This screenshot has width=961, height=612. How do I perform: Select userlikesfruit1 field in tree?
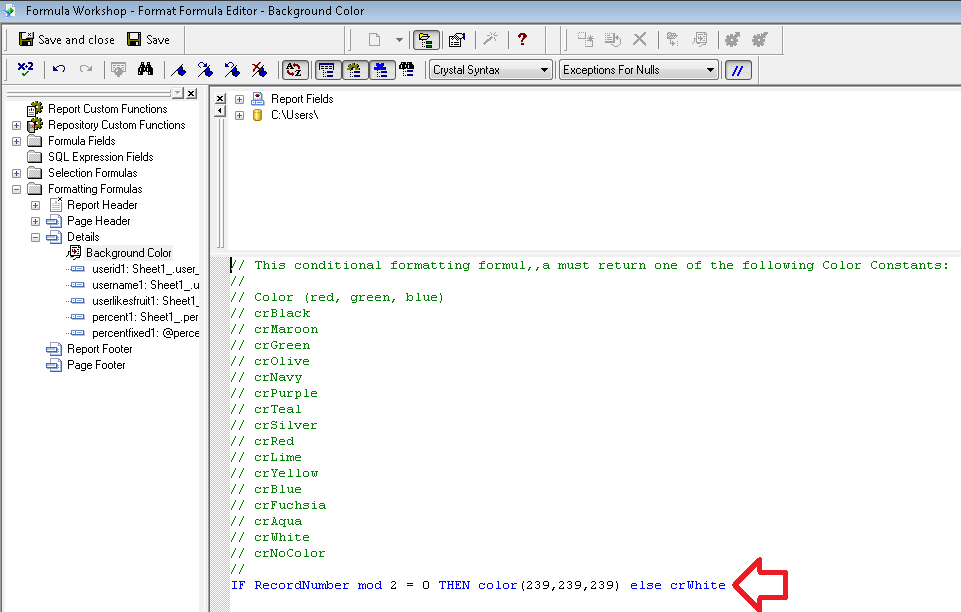[145, 301]
